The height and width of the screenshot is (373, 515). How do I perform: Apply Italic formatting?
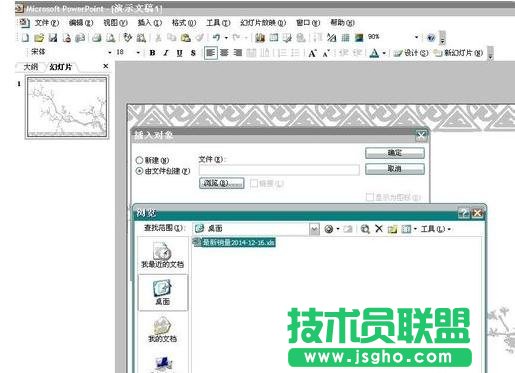click(x=166, y=53)
